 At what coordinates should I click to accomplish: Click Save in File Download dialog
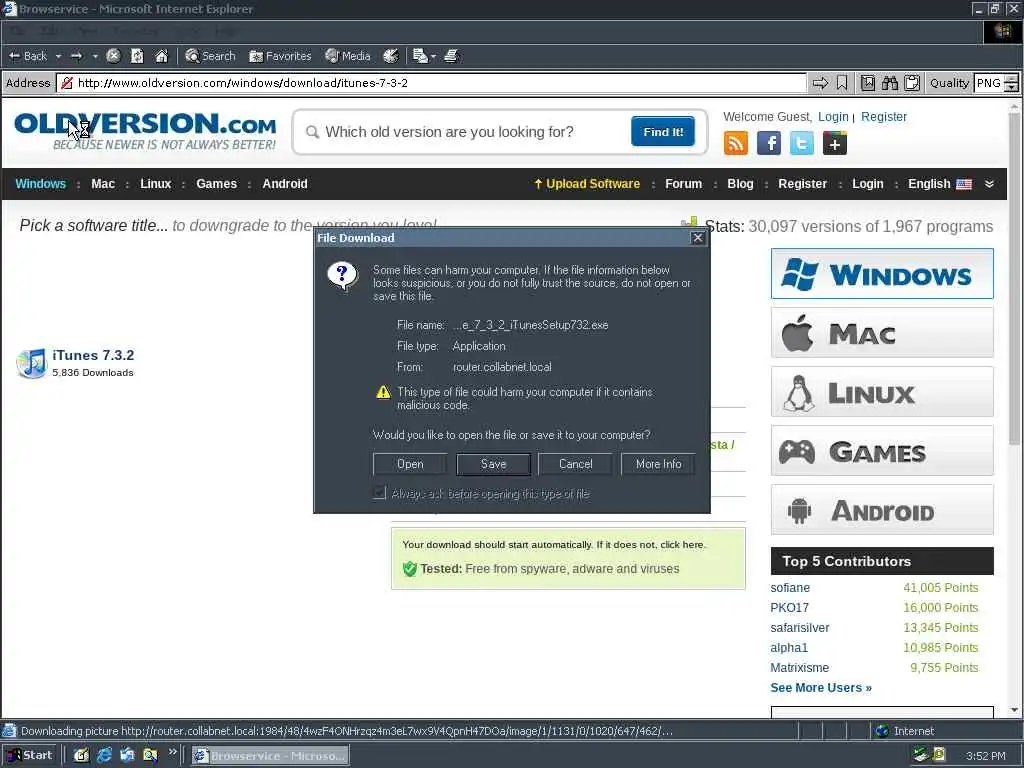click(493, 464)
